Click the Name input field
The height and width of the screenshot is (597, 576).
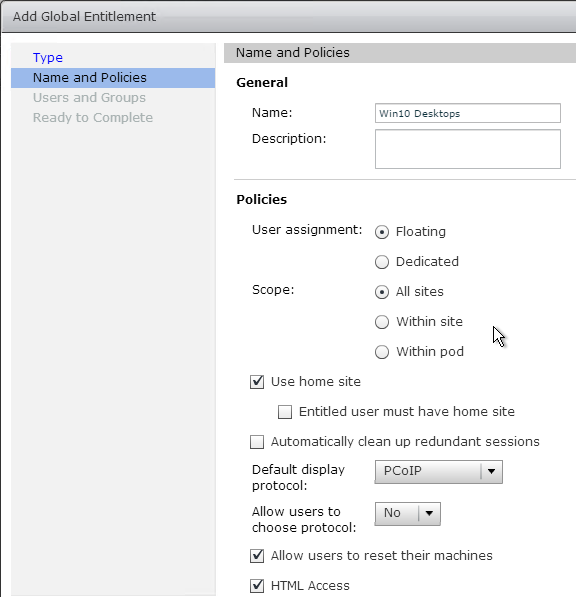pos(468,113)
